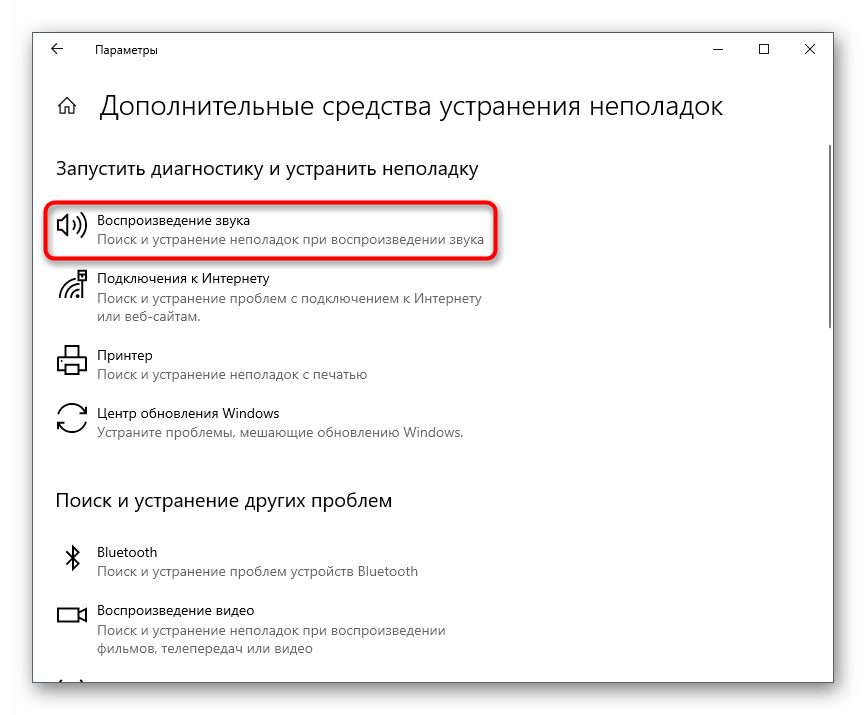Click the vertical scrollbar thumb

829,235
